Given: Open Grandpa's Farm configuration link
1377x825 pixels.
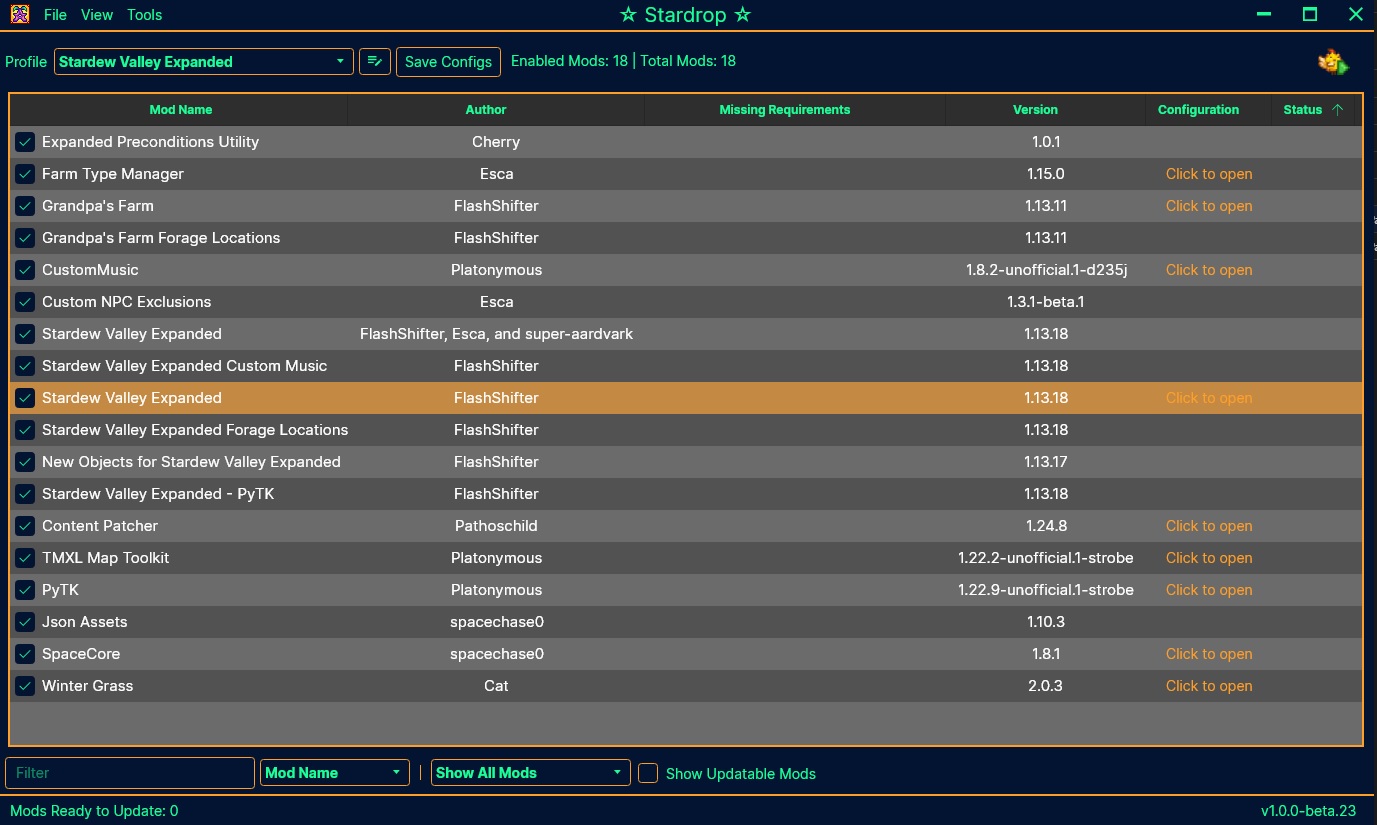Looking at the screenshot, I should 1209,206.
